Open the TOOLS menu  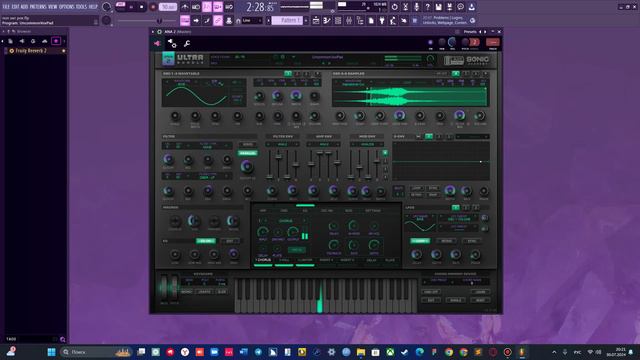click(81, 7)
